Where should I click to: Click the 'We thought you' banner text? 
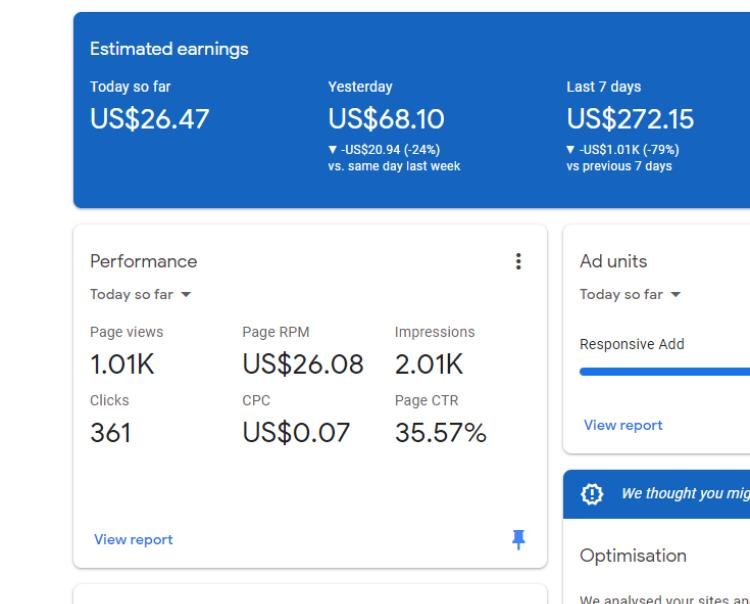685,494
